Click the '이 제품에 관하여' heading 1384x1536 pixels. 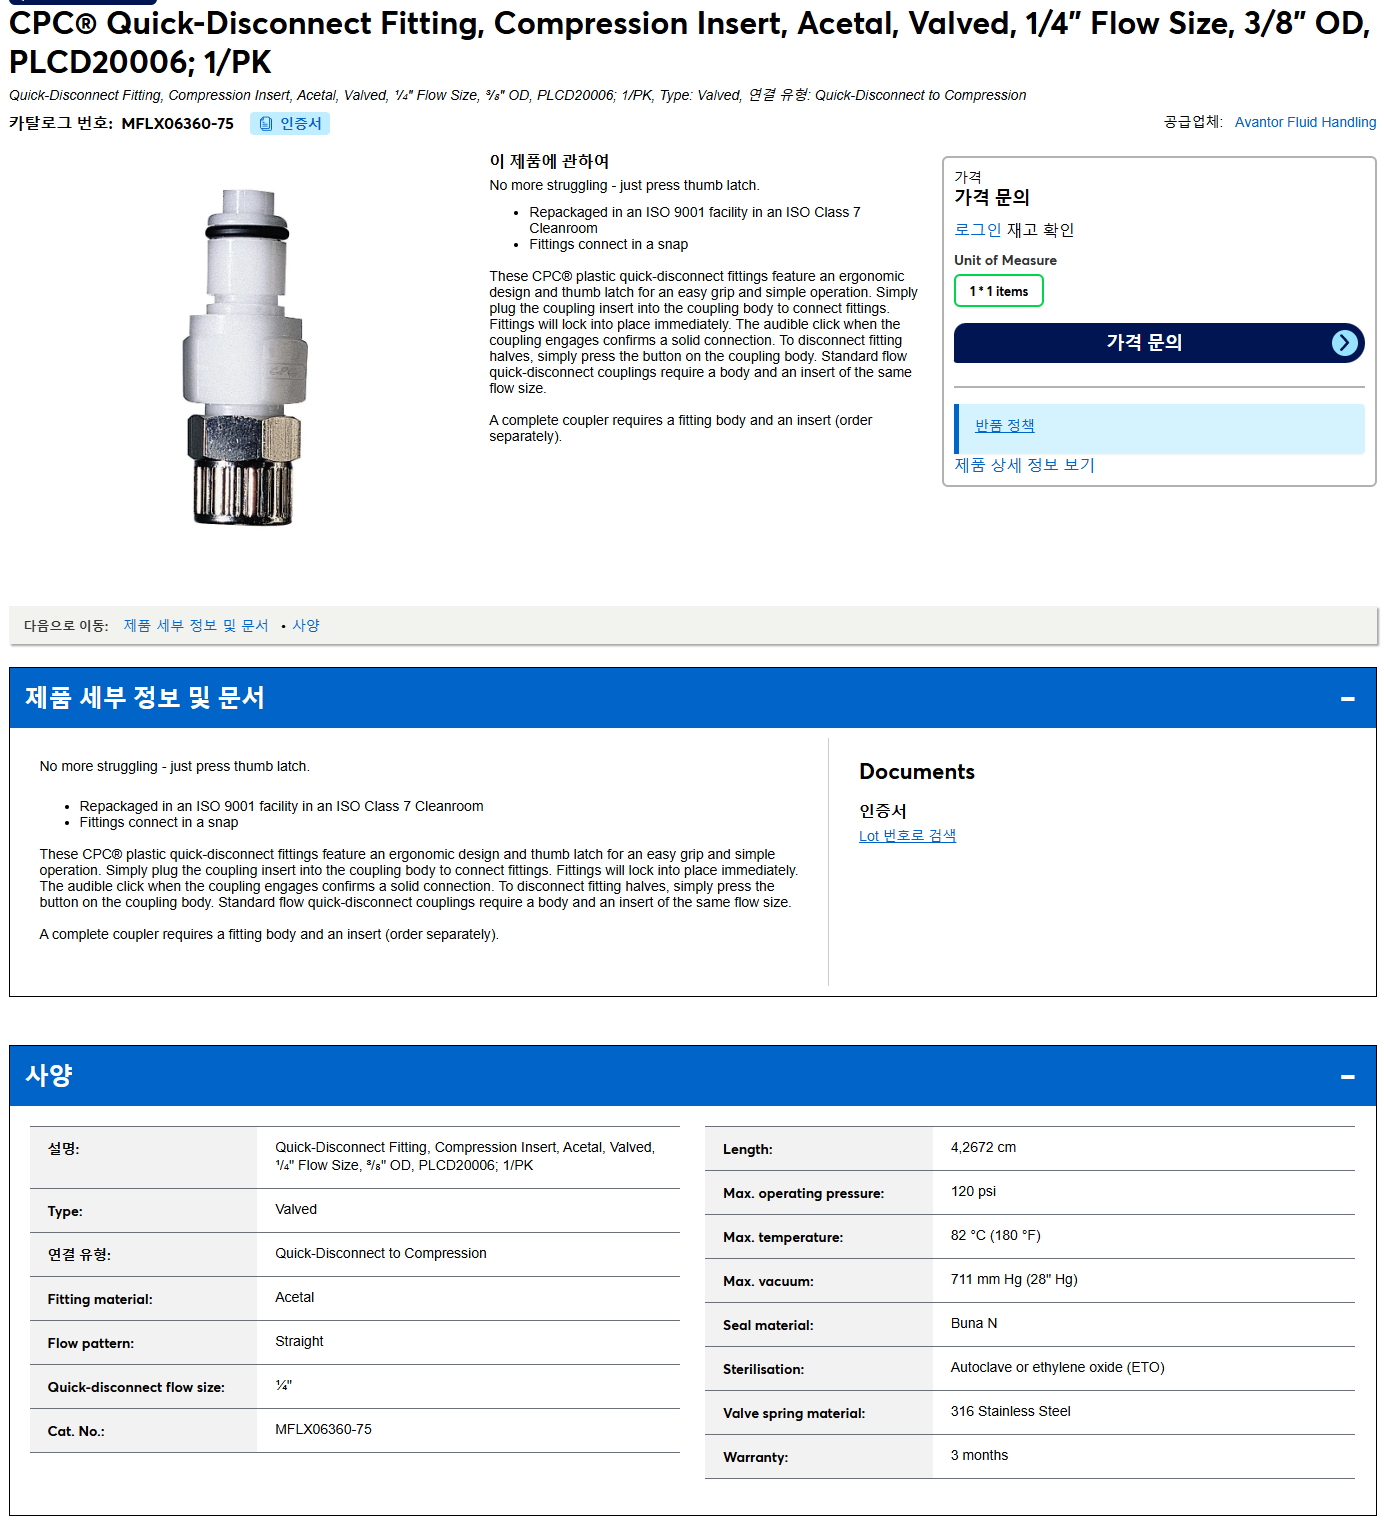[549, 161]
